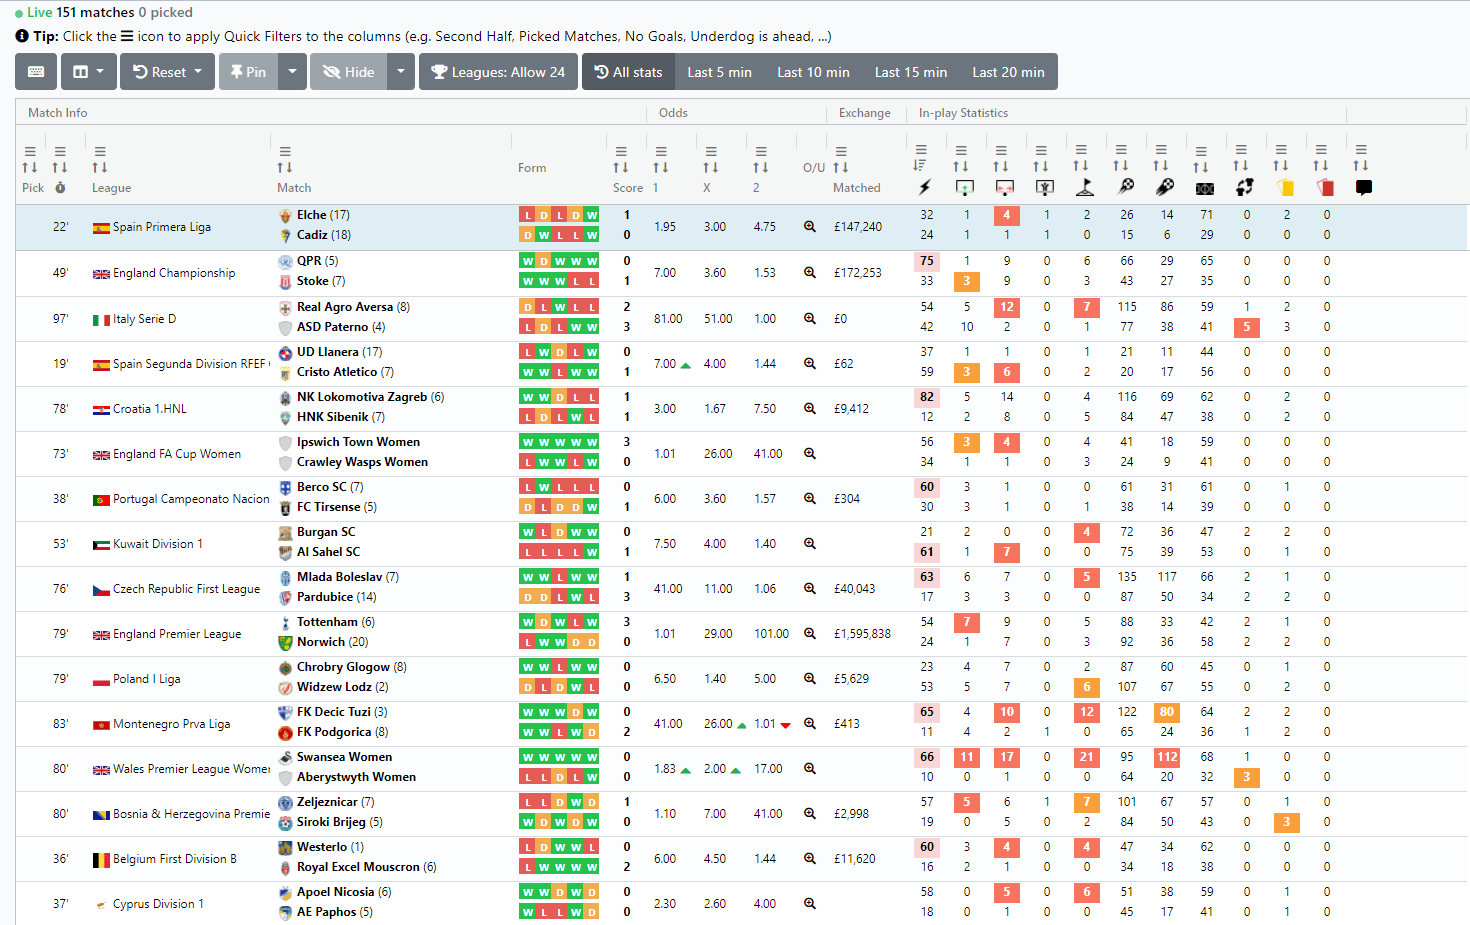Toggle the Pin button on the toolbar
This screenshot has width=1470, height=925.
click(x=246, y=71)
